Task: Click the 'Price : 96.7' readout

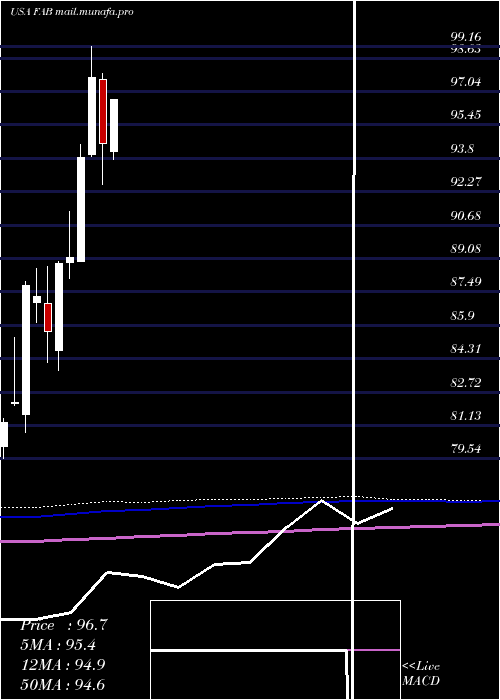Action: pos(64,625)
